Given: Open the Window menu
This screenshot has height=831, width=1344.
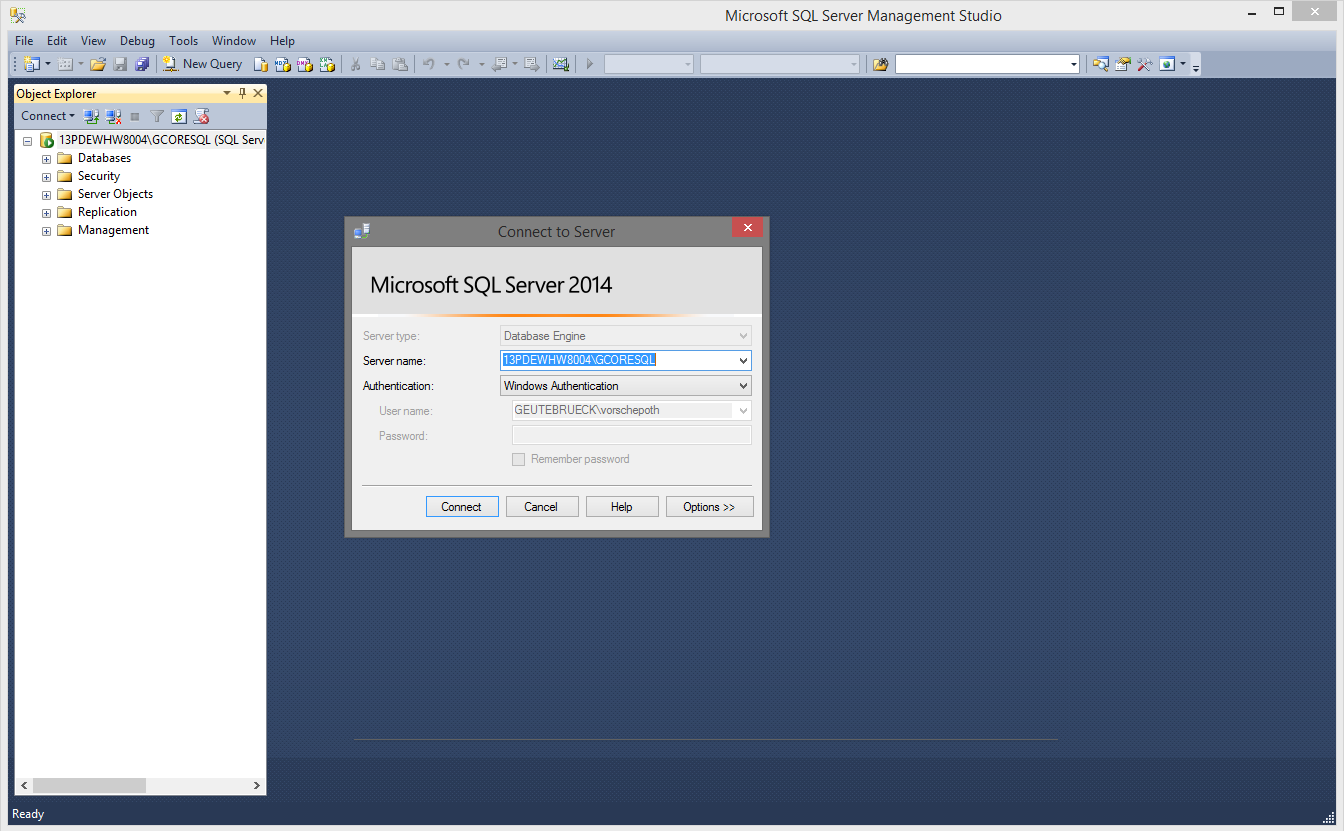Looking at the screenshot, I should click(x=234, y=41).
